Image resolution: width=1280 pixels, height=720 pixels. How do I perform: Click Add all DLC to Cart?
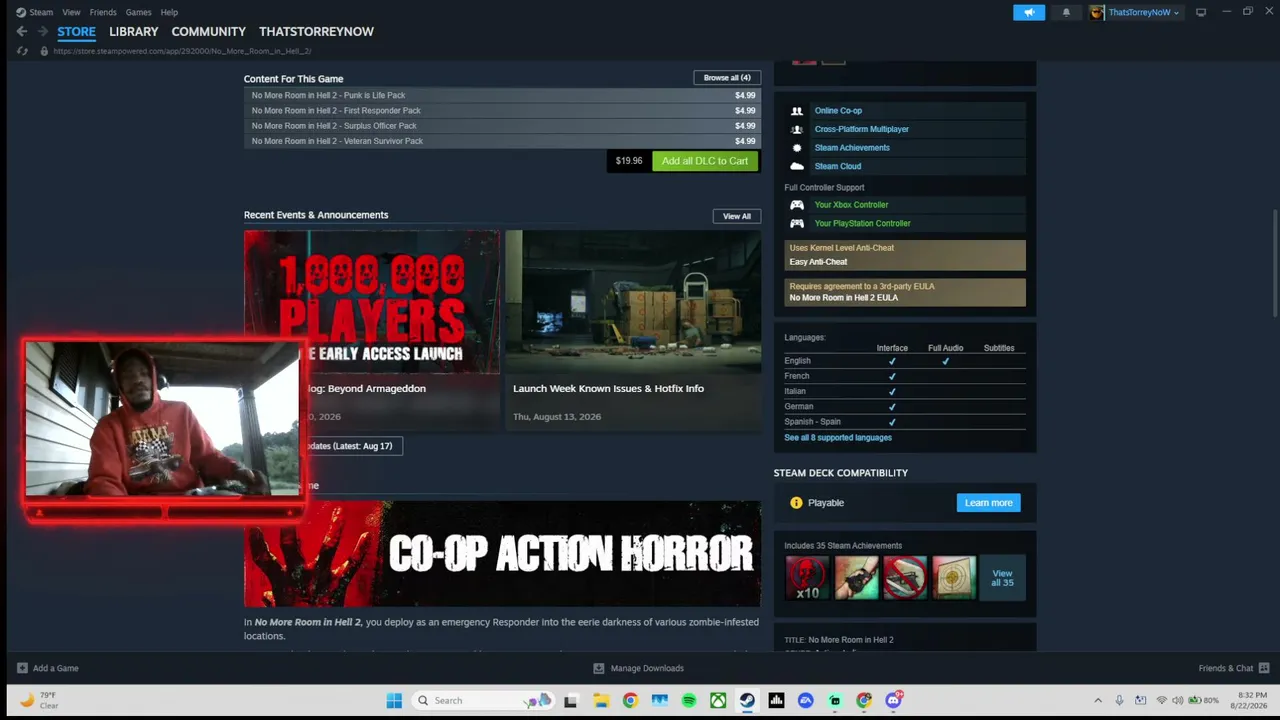[705, 161]
